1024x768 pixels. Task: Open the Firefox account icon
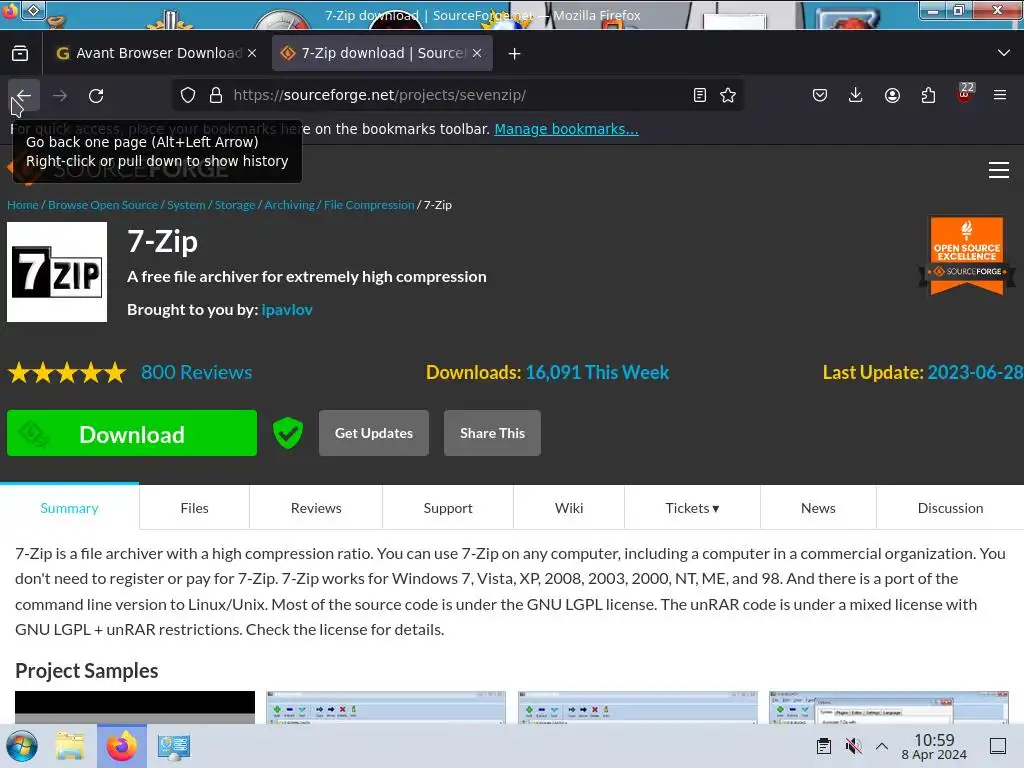[892, 95]
